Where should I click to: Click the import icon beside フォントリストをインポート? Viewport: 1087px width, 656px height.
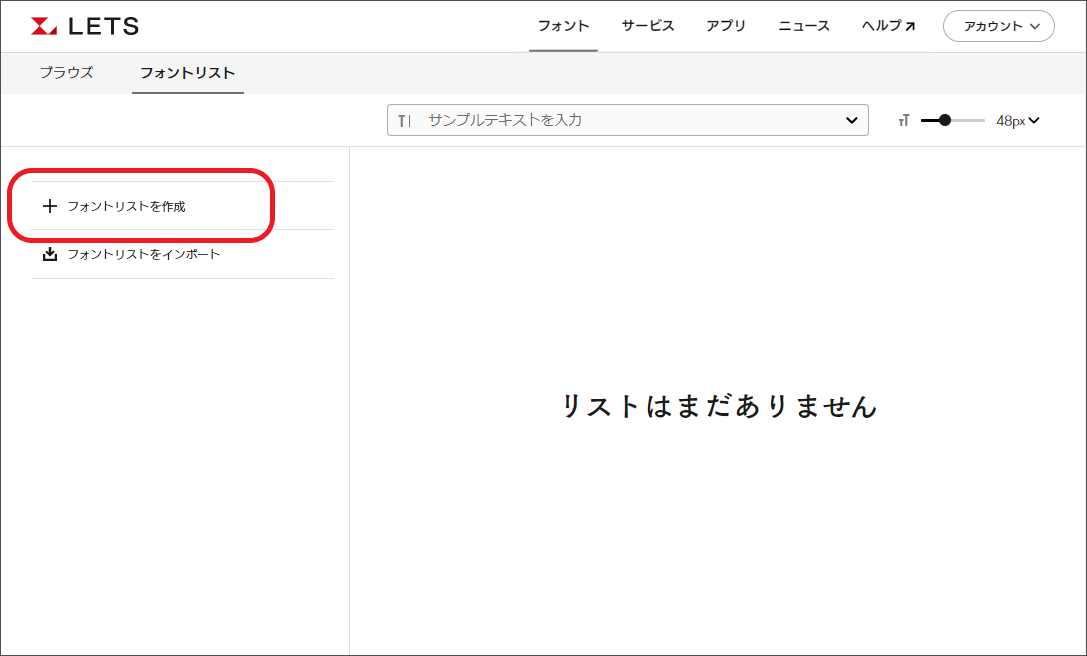[x=50, y=255]
